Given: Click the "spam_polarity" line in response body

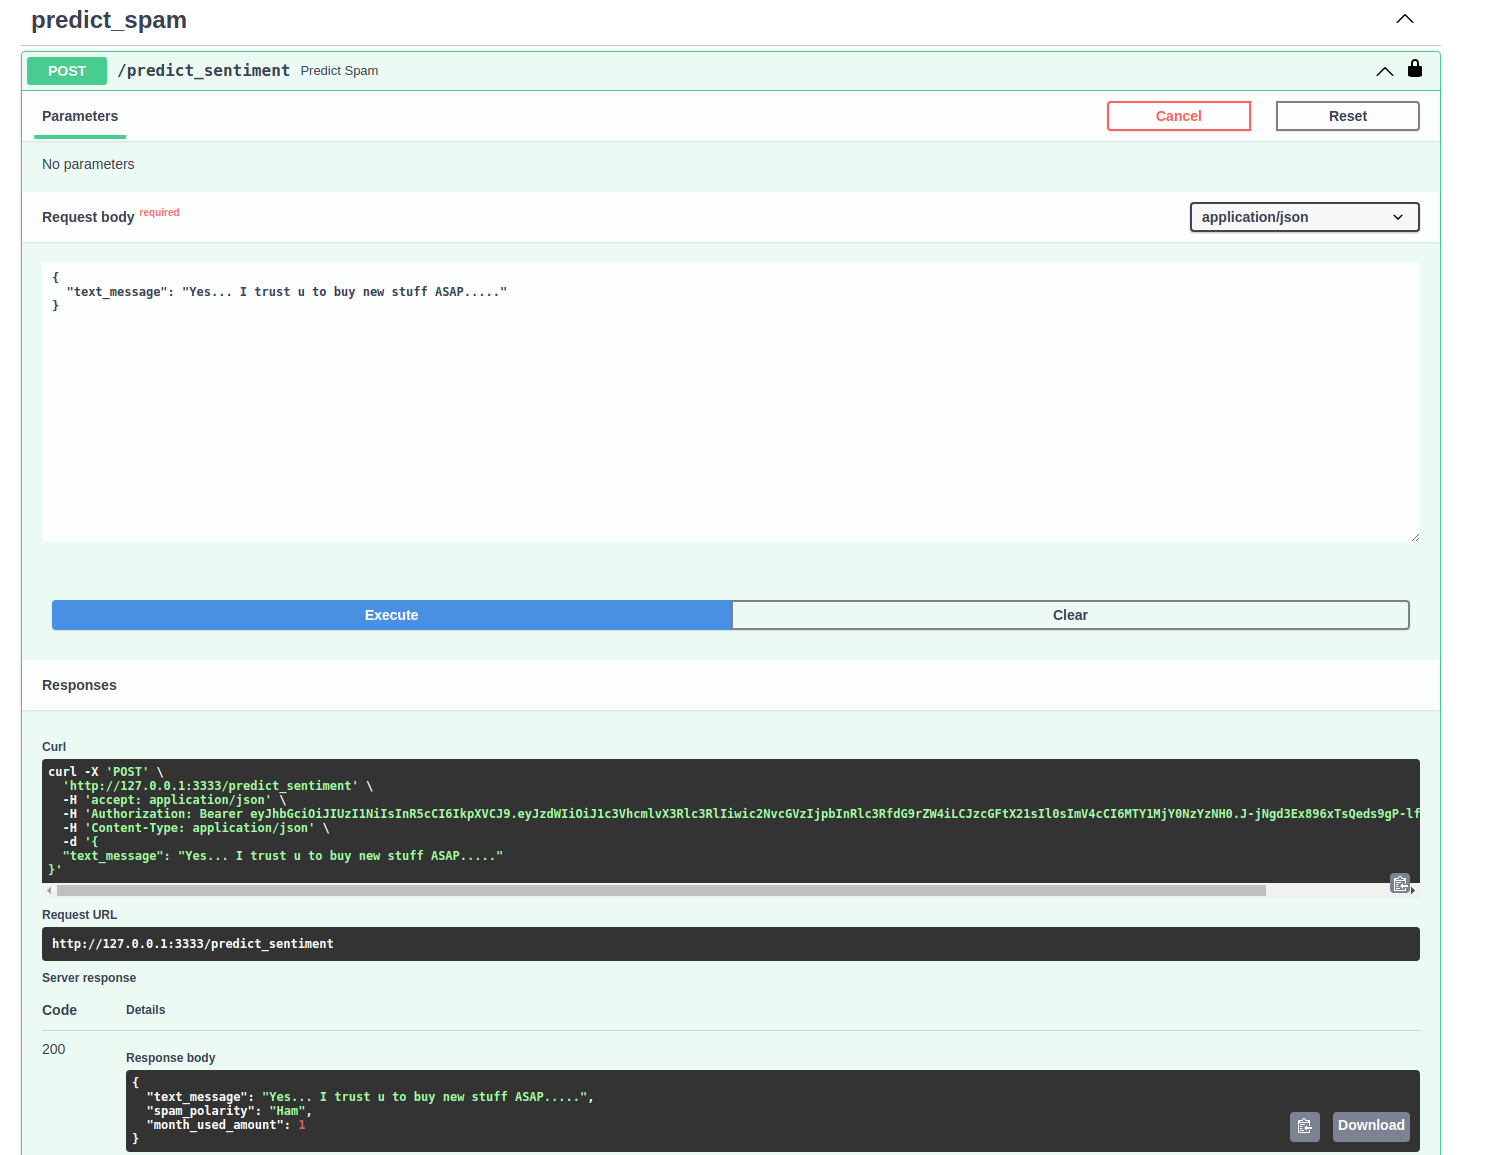Looking at the screenshot, I should coord(229,1111).
